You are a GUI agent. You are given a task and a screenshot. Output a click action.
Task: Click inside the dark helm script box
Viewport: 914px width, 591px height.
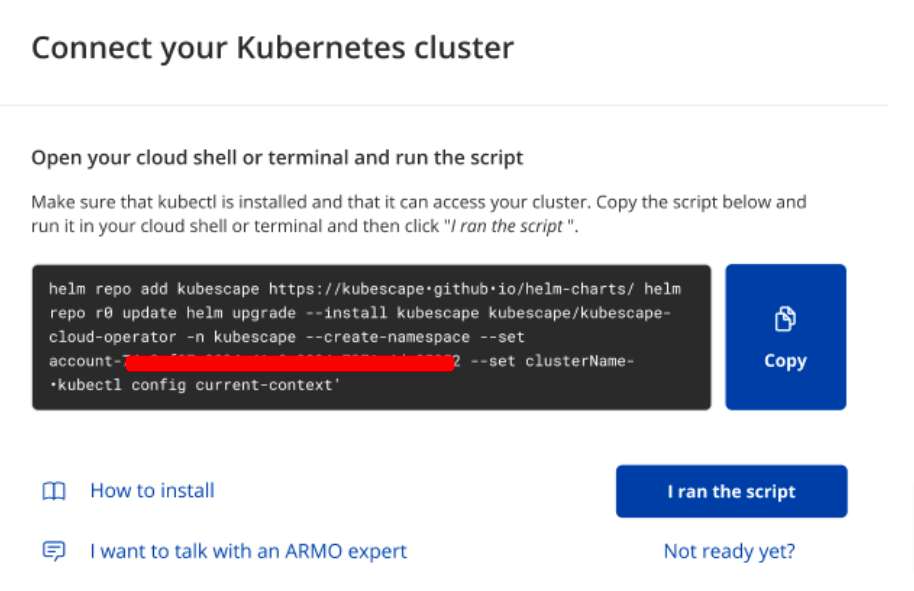pyautogui.click(x=371, y=337)
